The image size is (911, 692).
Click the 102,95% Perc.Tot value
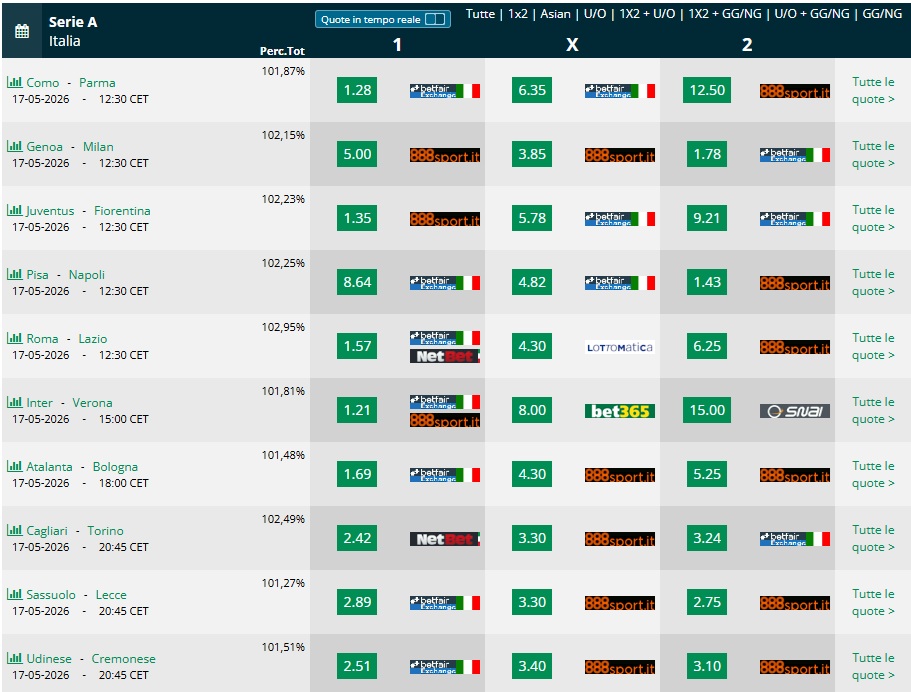click(x=283, y=327)
